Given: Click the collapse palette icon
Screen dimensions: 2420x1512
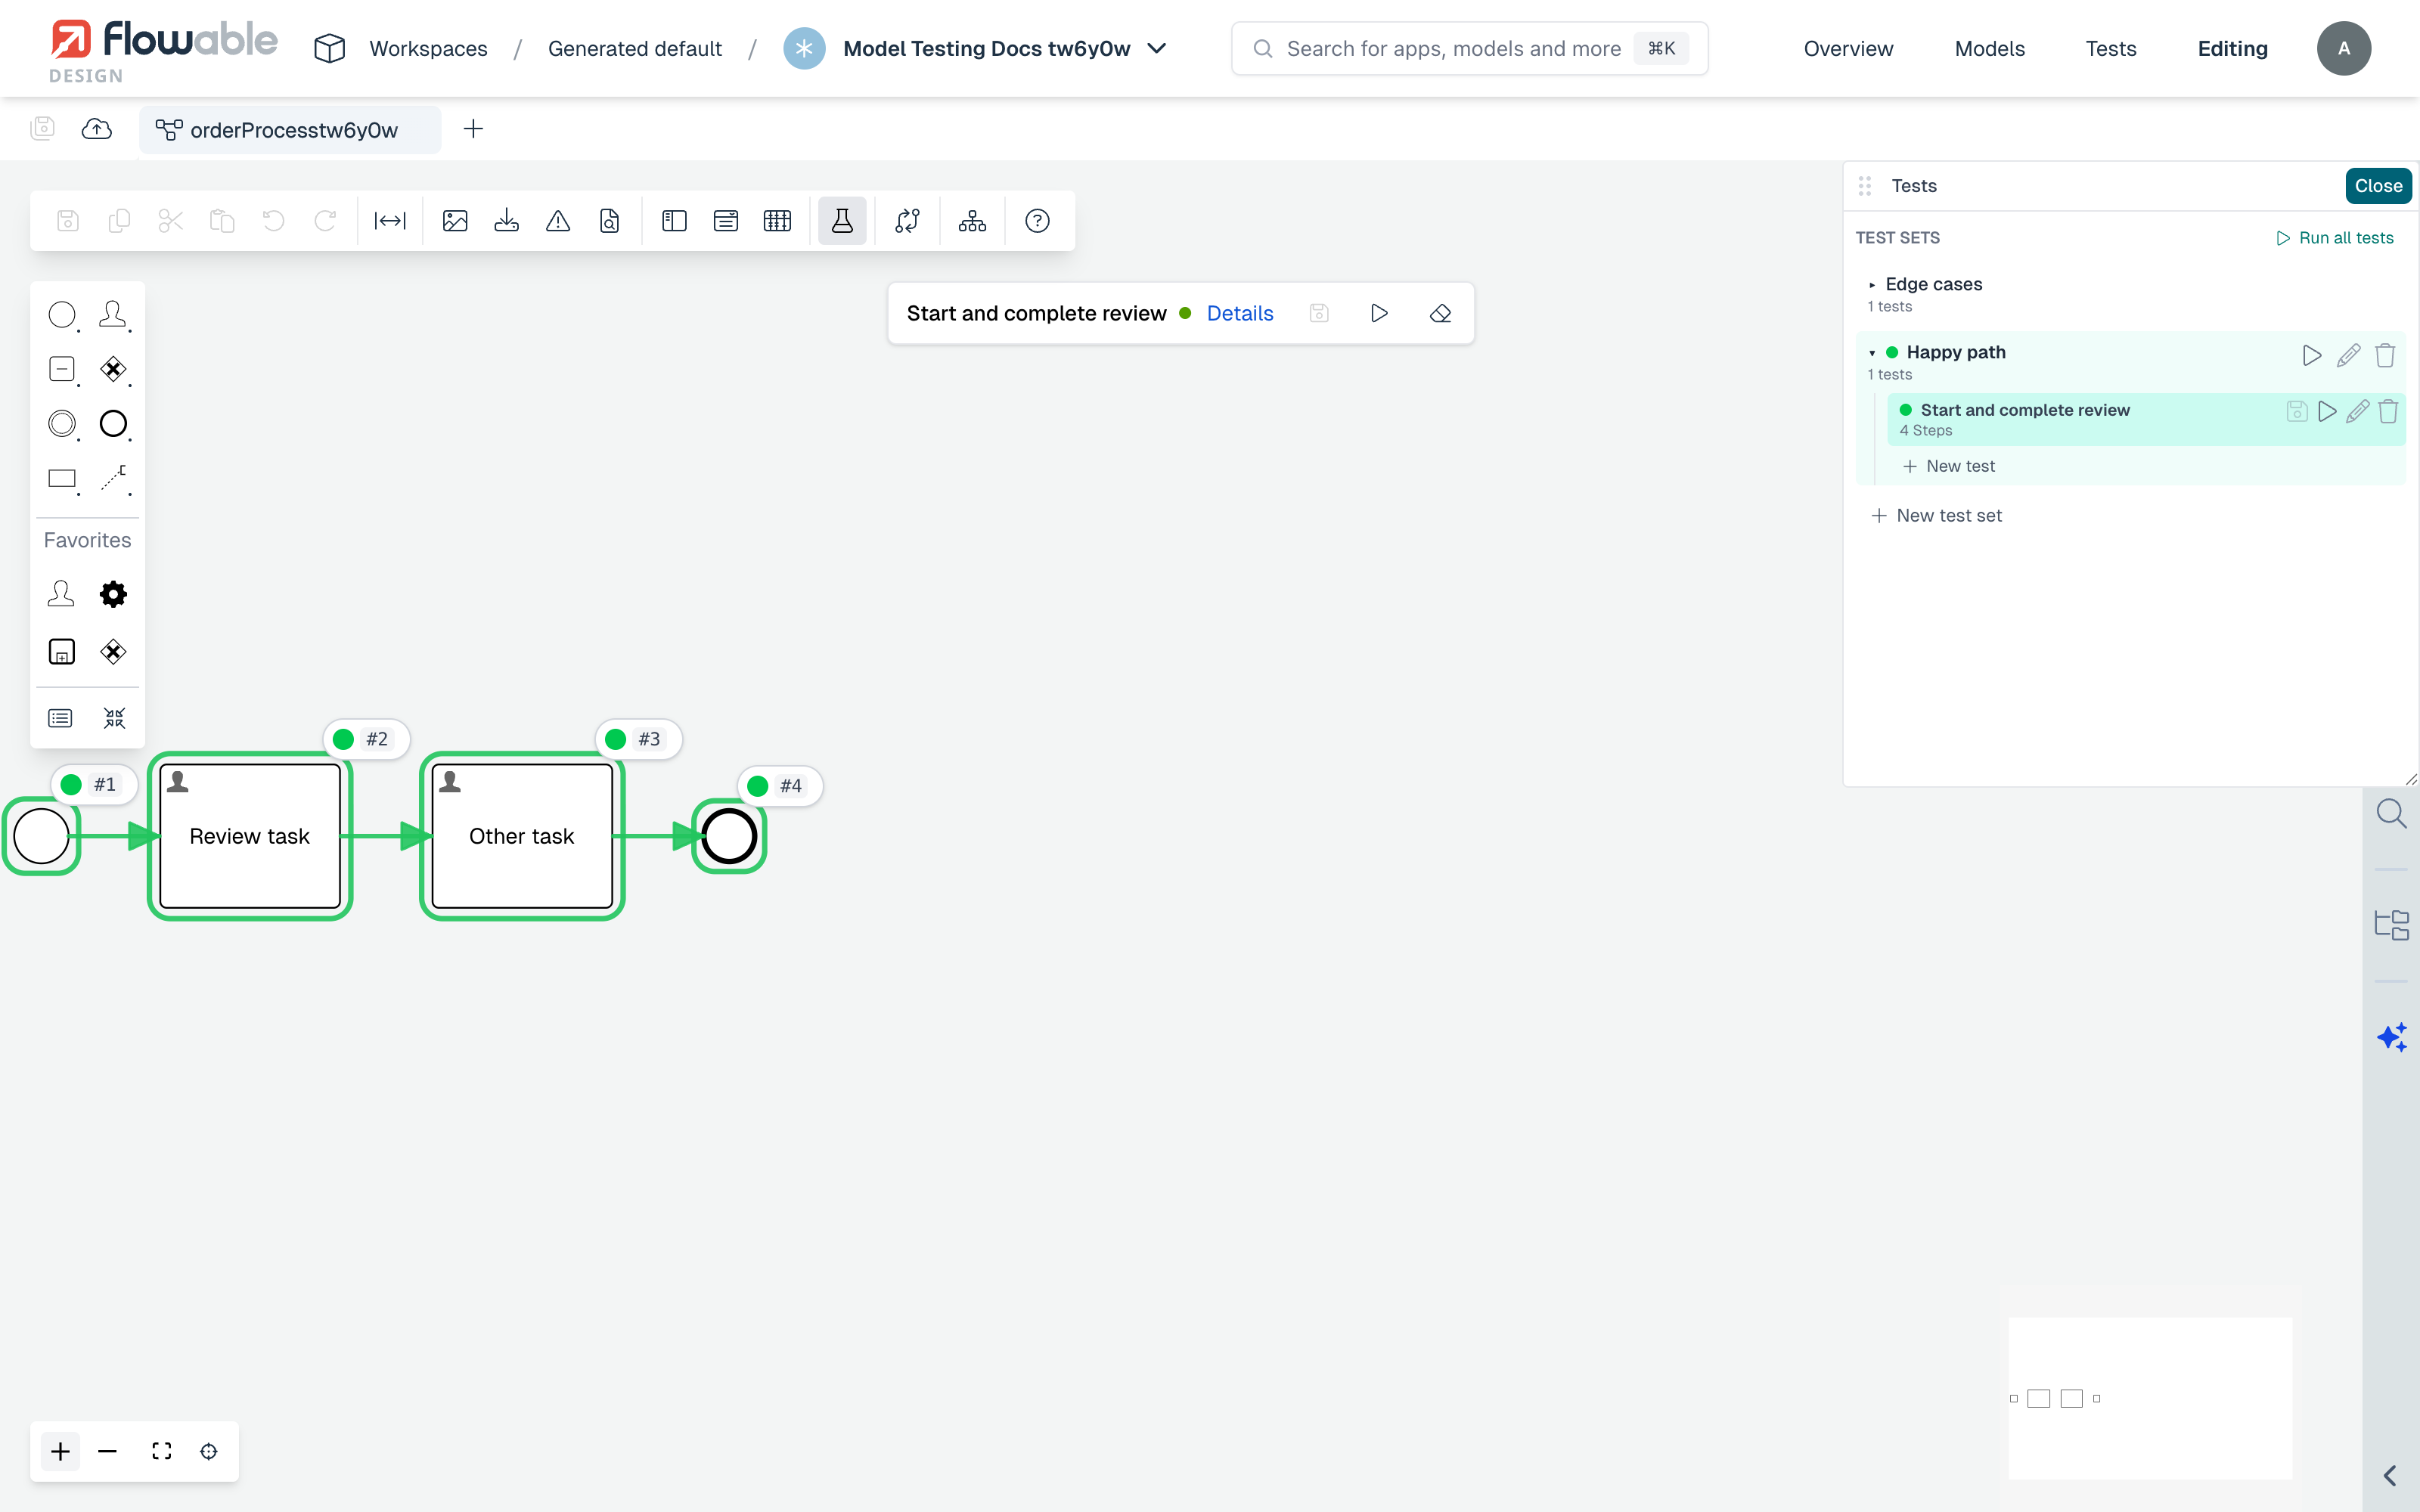Looking at the screenshot, I should [x=115, y=718].
